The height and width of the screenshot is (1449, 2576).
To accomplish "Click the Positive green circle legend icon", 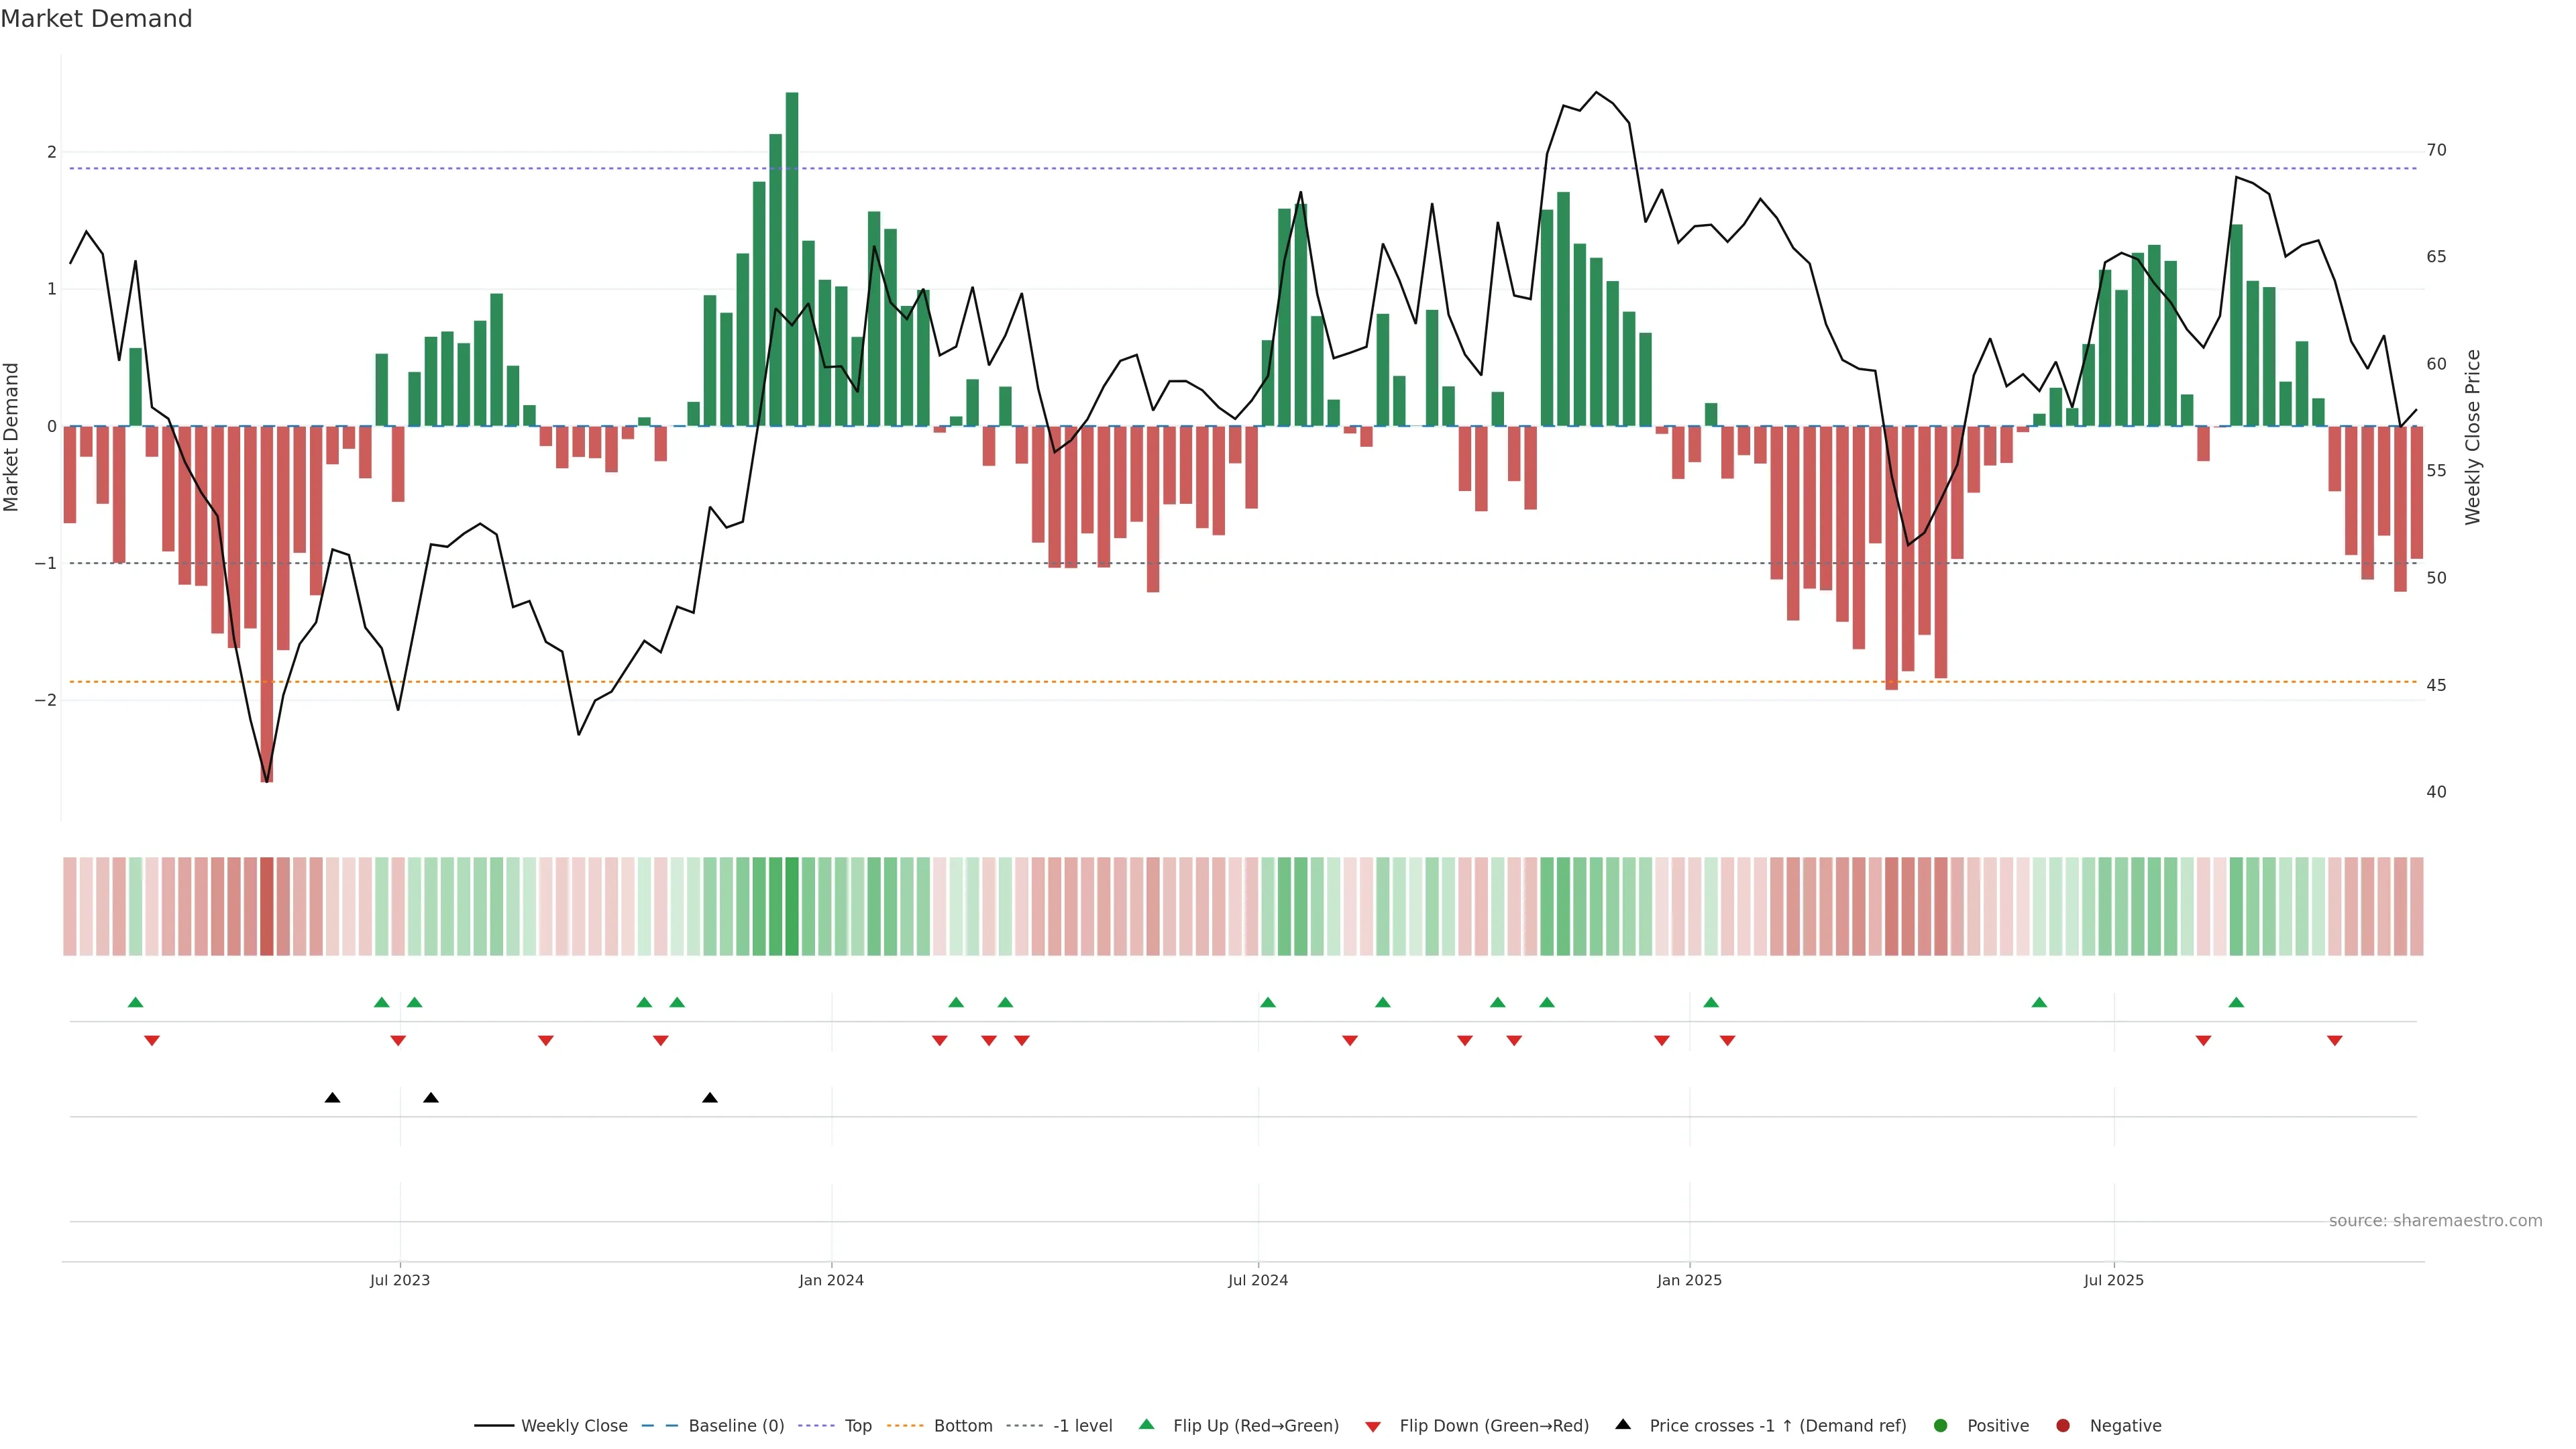I will pos(1941,1426).
